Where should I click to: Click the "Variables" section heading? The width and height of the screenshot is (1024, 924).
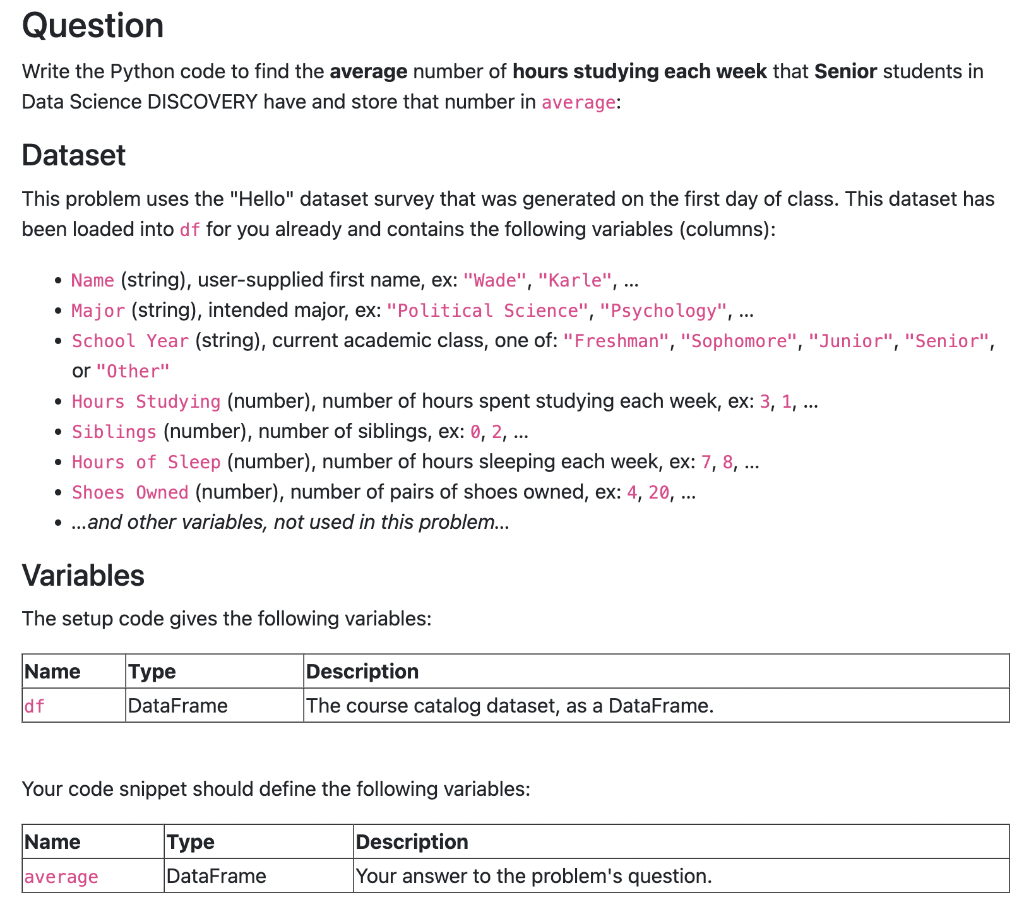(x=83, y=575)
